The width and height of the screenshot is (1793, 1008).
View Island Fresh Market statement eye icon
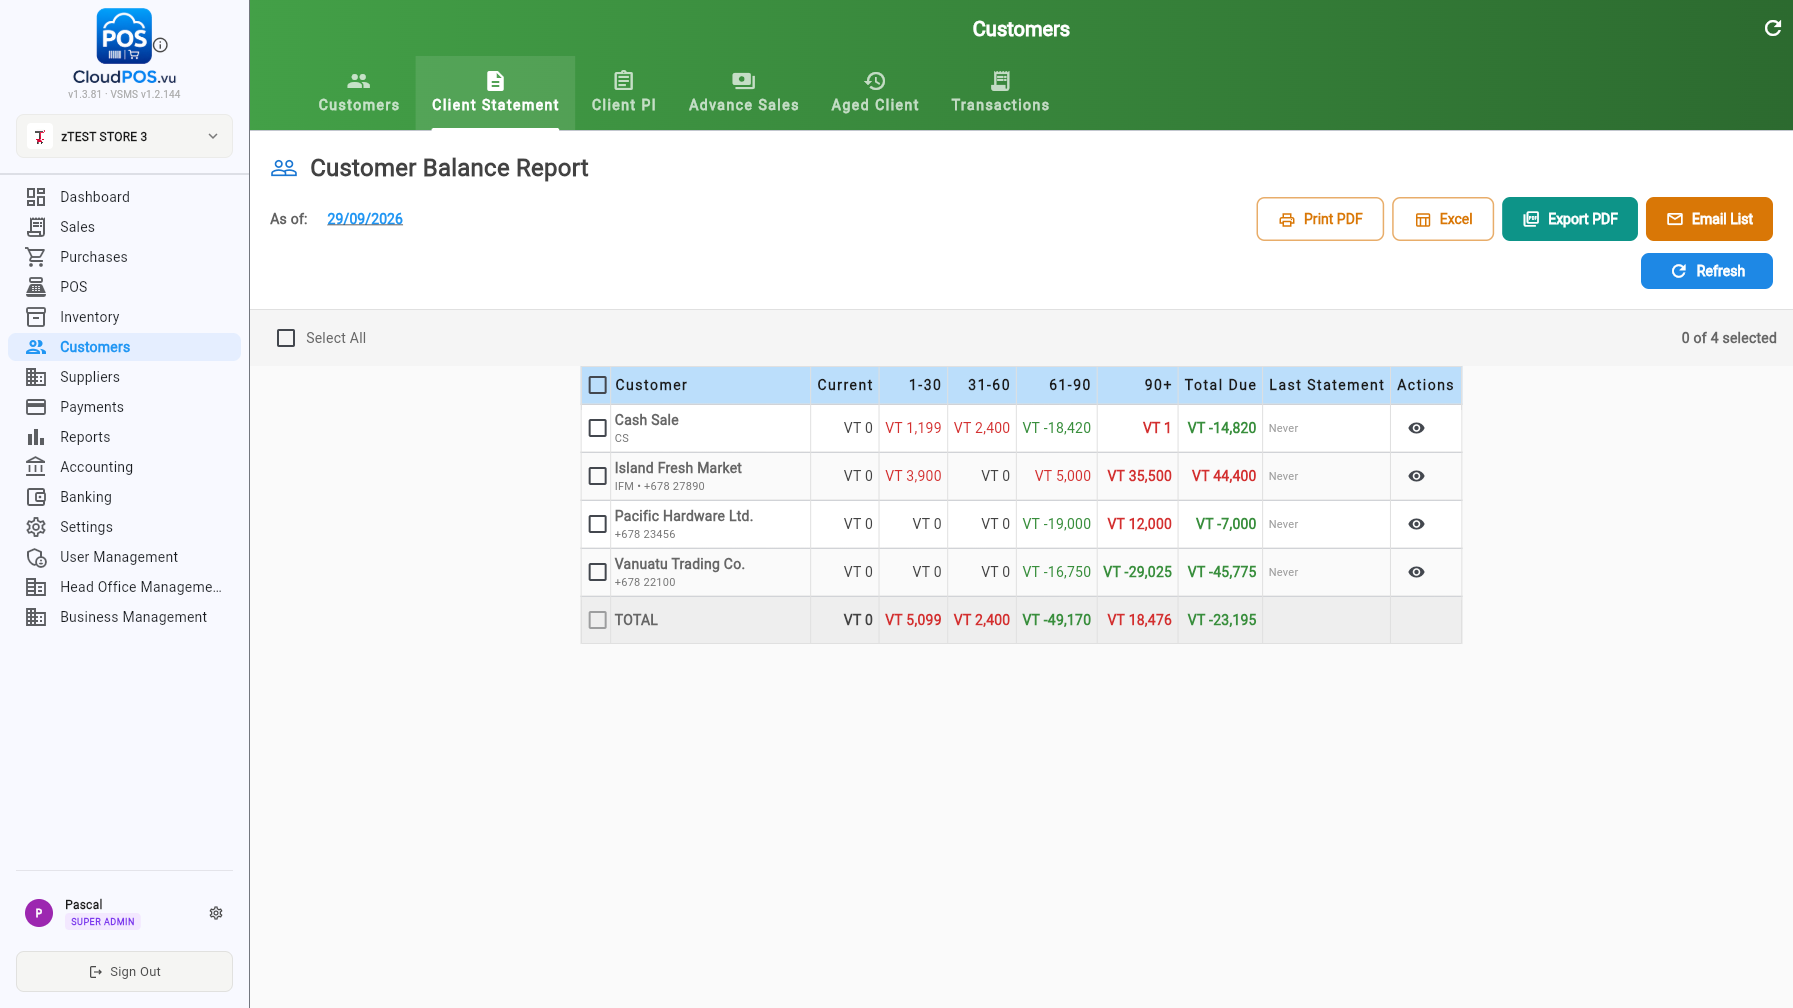(1416, 476)
